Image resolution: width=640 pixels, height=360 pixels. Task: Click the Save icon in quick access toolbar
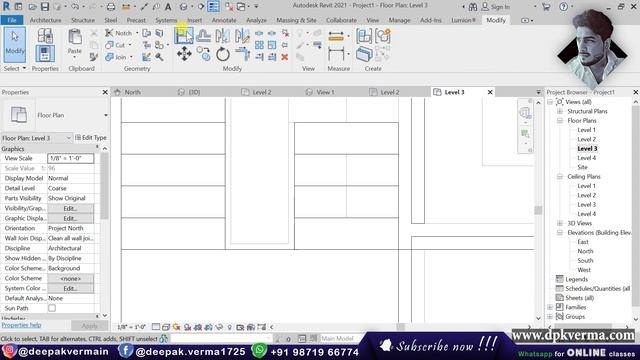click(45, 7)
